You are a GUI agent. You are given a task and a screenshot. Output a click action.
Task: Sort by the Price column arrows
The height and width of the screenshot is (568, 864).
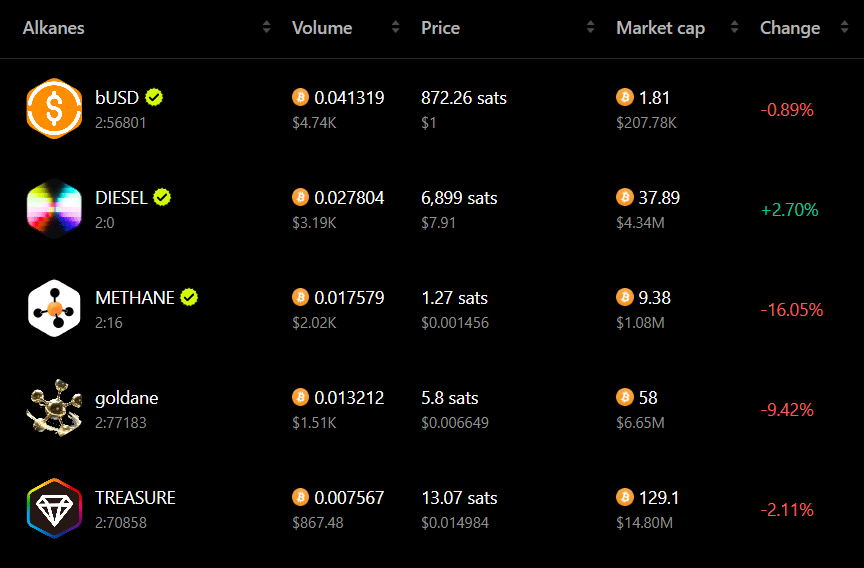[591, 27]
